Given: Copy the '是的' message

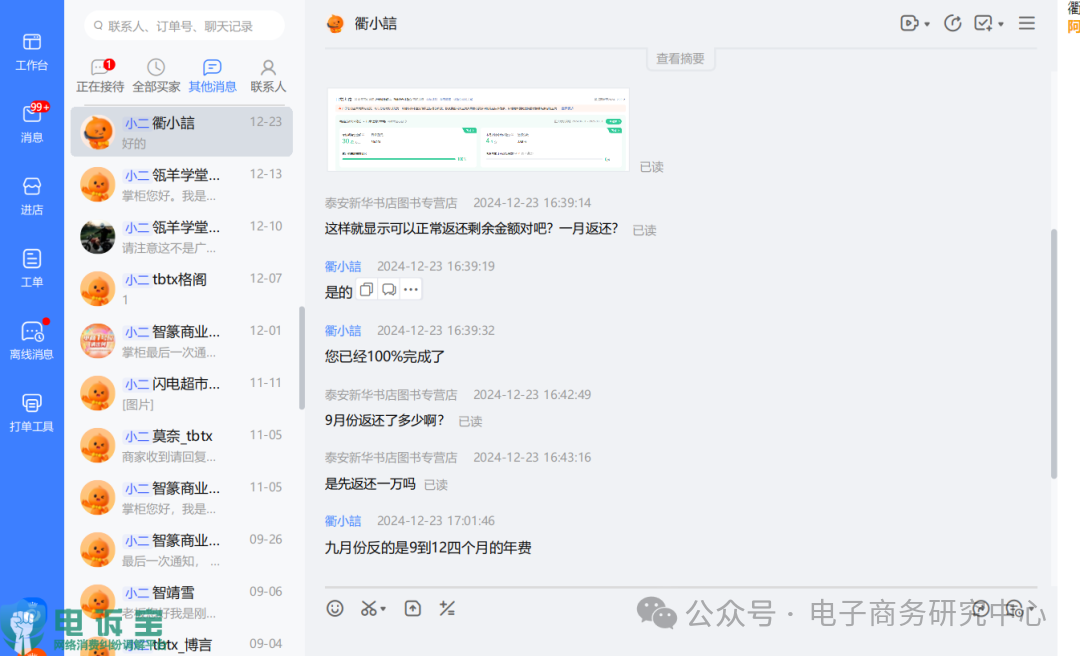Looking at the screenshot, I should tap(366, 289).
